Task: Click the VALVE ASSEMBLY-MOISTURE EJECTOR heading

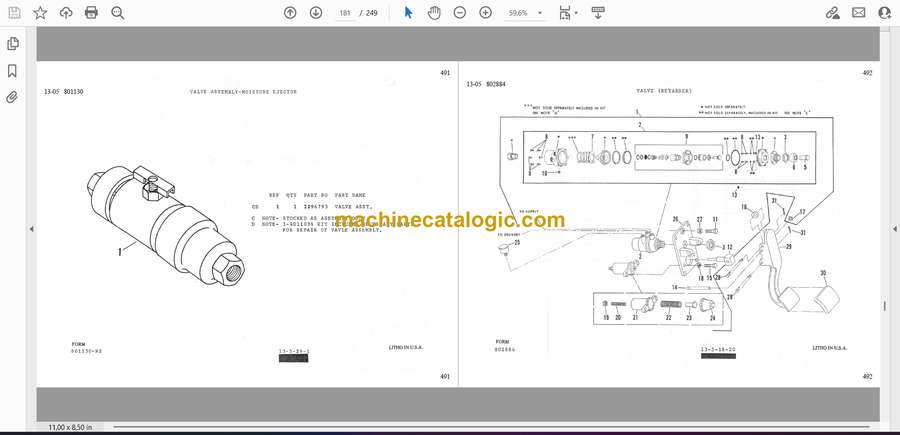Action: 243,92
